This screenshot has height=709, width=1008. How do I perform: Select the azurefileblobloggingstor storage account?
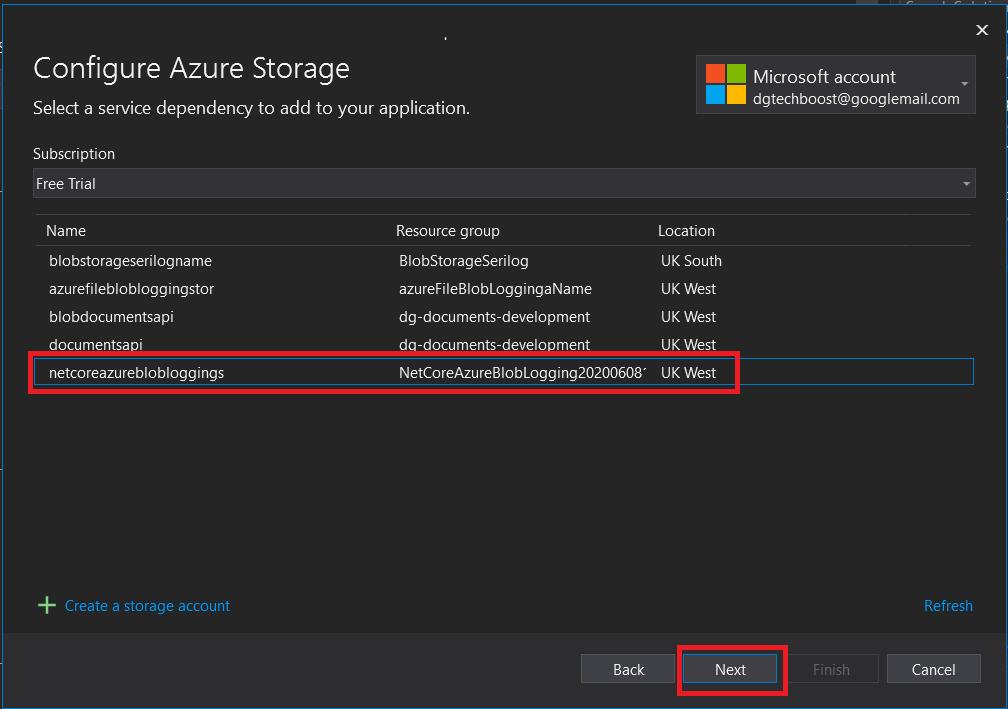[x=131, y=289]
